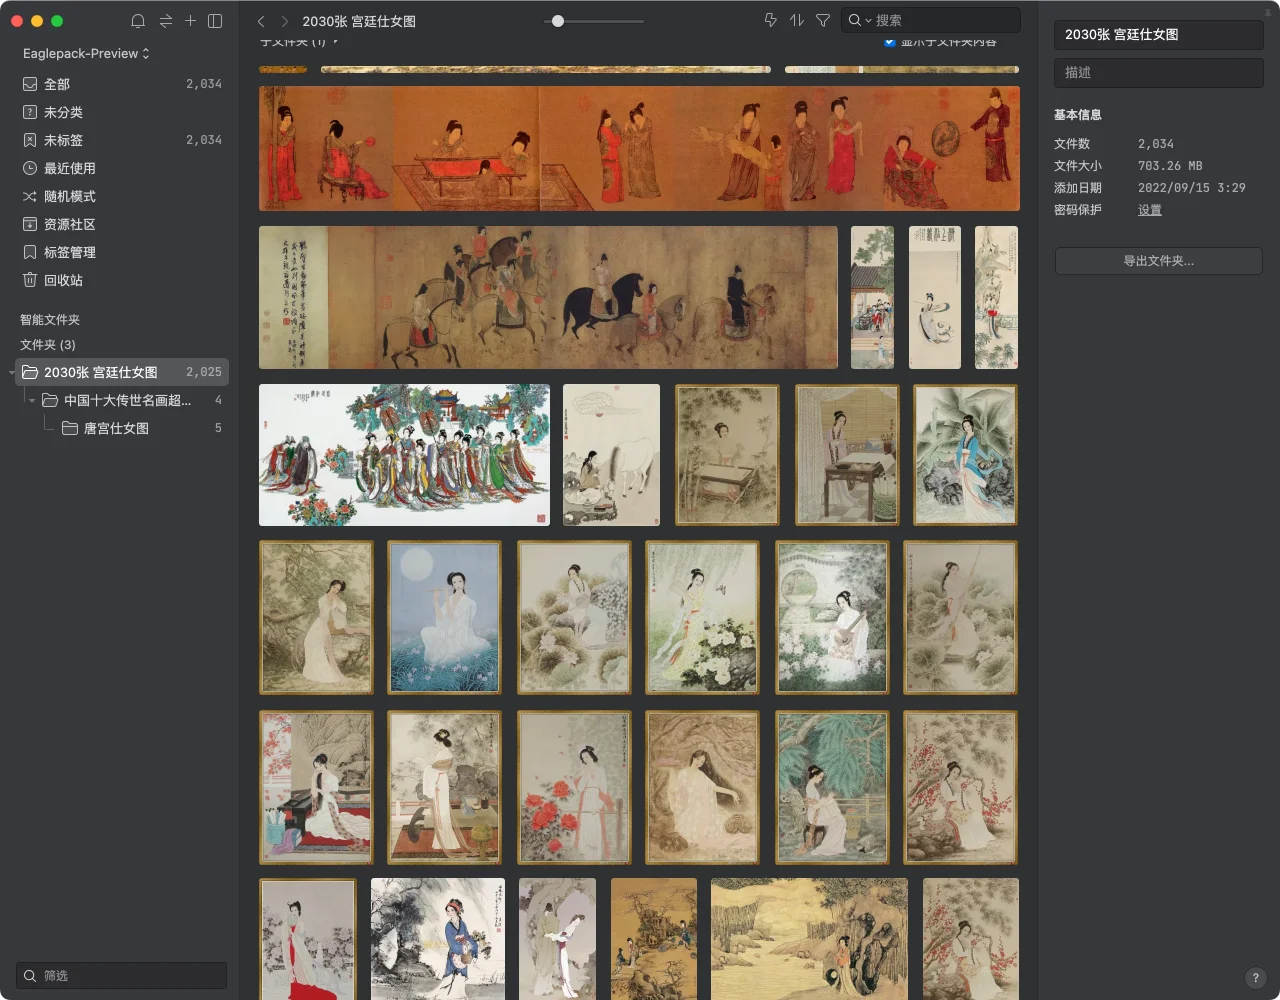Screen dimensions: 1280x1000
Task: Select the horse riders scroll painting
Action: [x=548, y=297]
